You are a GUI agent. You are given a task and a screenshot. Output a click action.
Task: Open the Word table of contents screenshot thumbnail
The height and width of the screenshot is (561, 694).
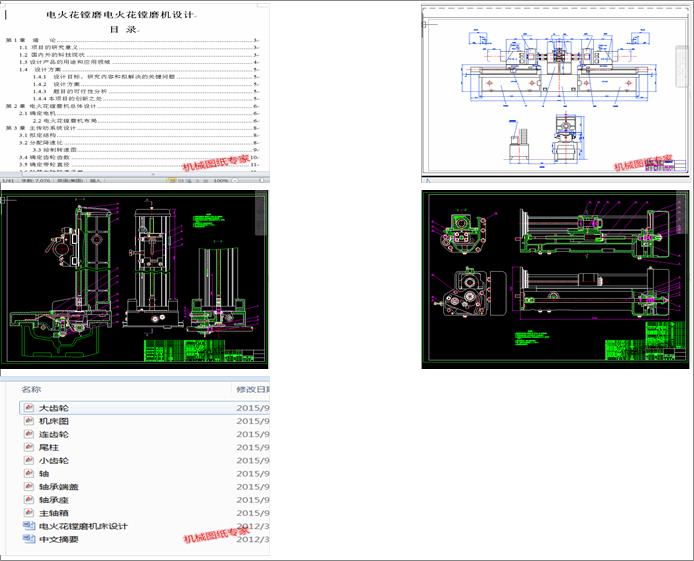point(135,92)
